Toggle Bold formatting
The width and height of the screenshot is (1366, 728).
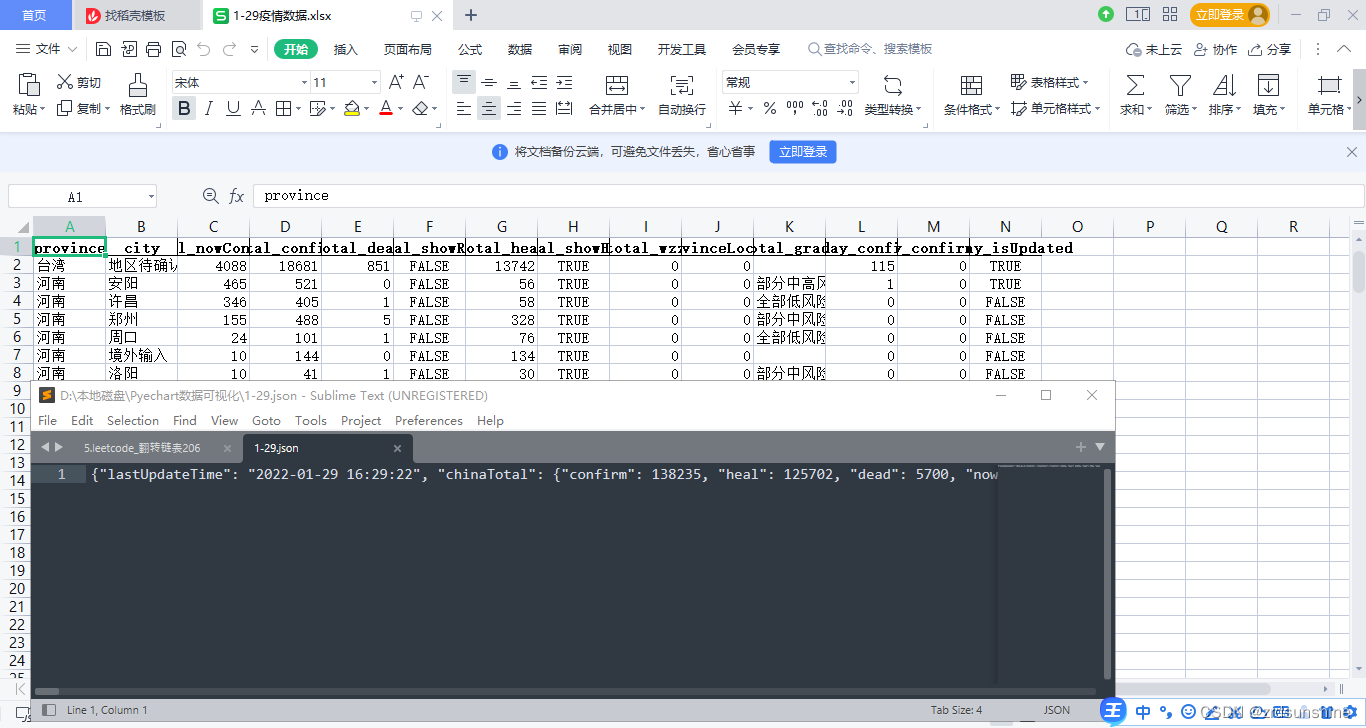[183, 109]
